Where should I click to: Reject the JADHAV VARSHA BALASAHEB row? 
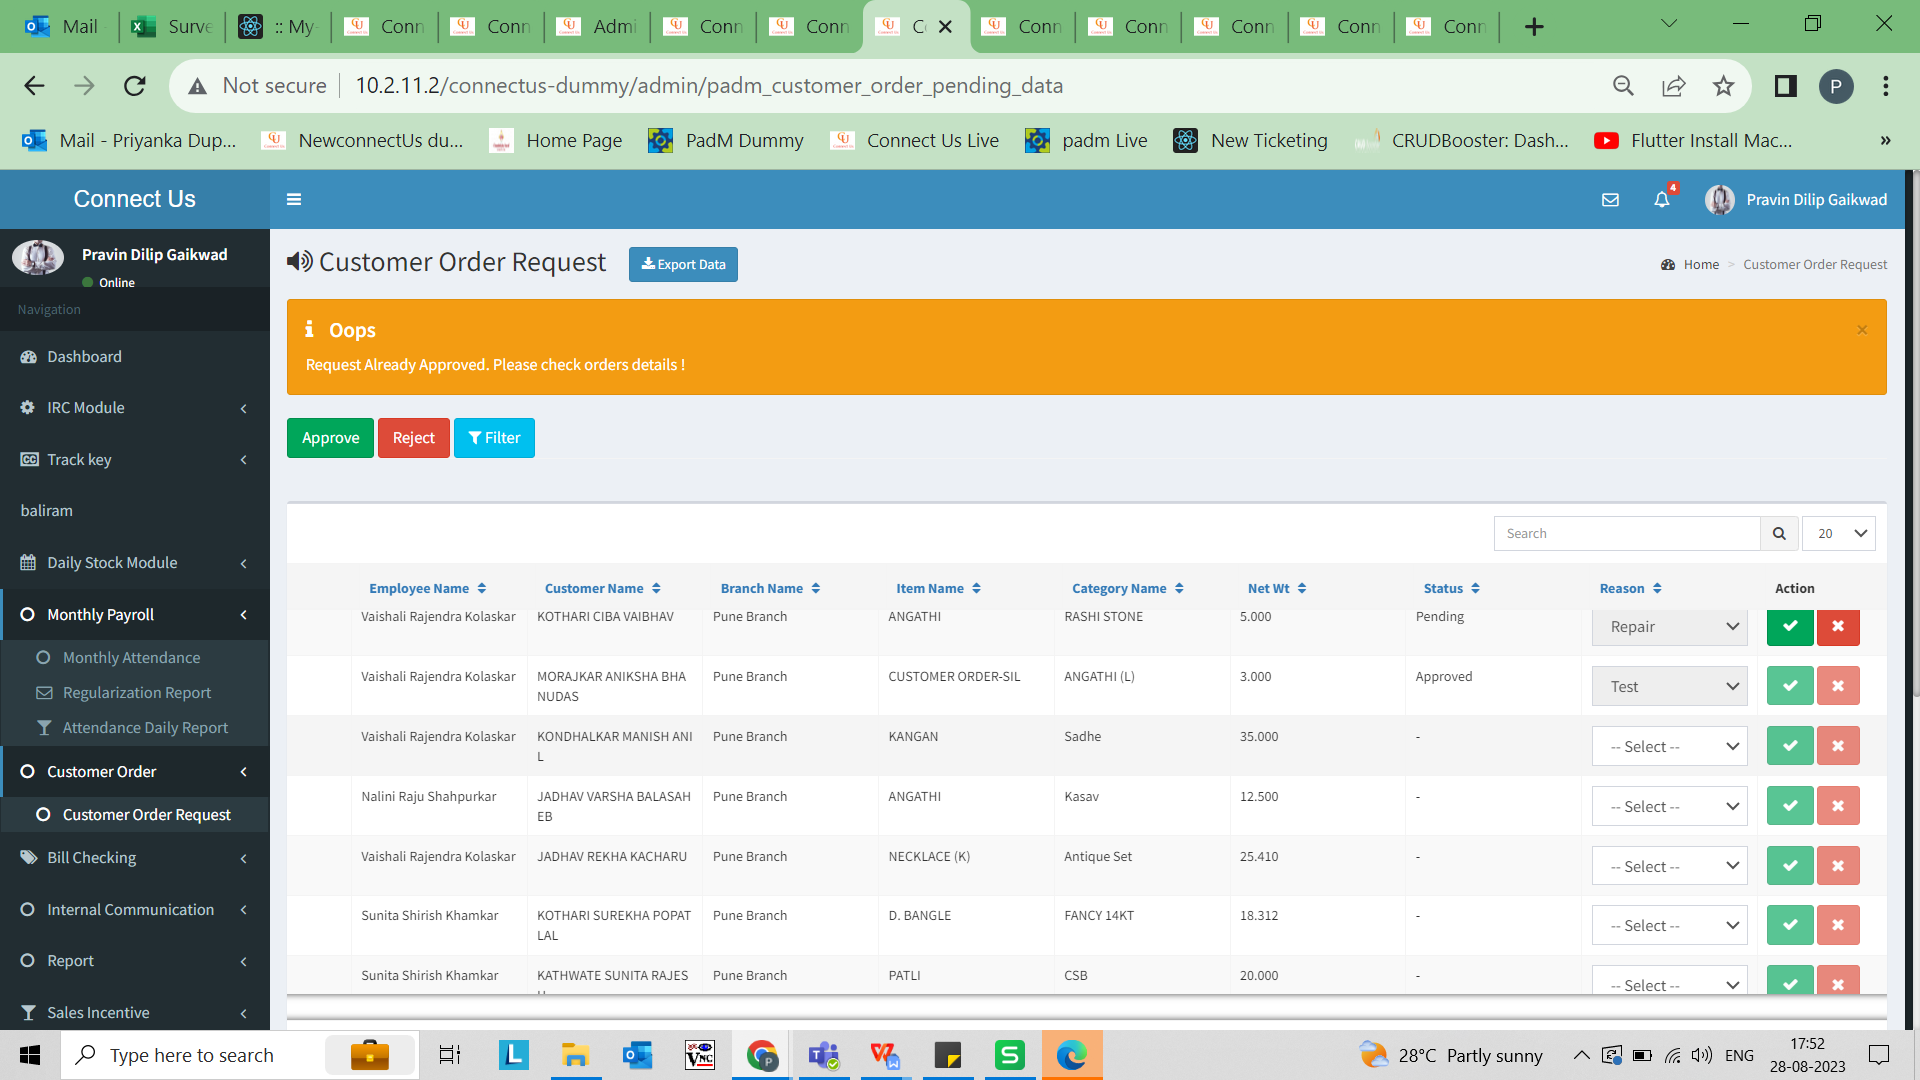tap(1838, 806)
